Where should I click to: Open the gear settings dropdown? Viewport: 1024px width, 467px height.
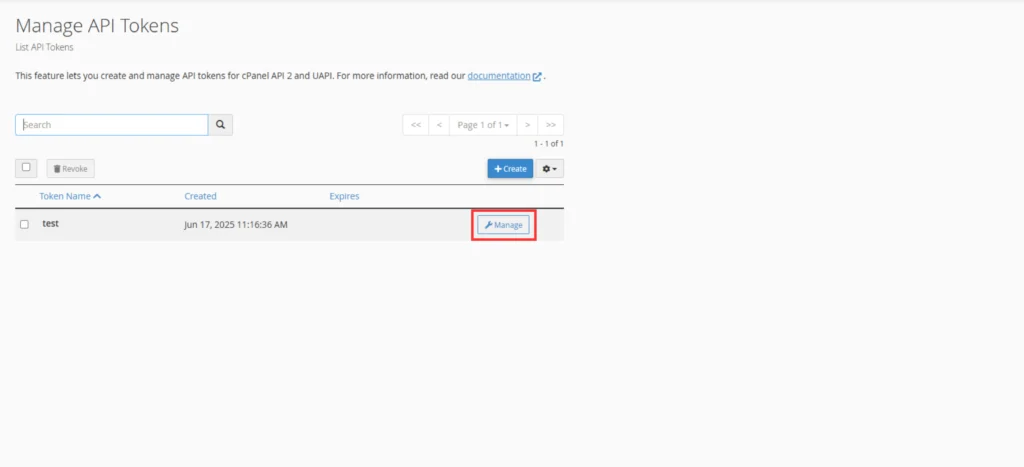[x=550, y=169]
